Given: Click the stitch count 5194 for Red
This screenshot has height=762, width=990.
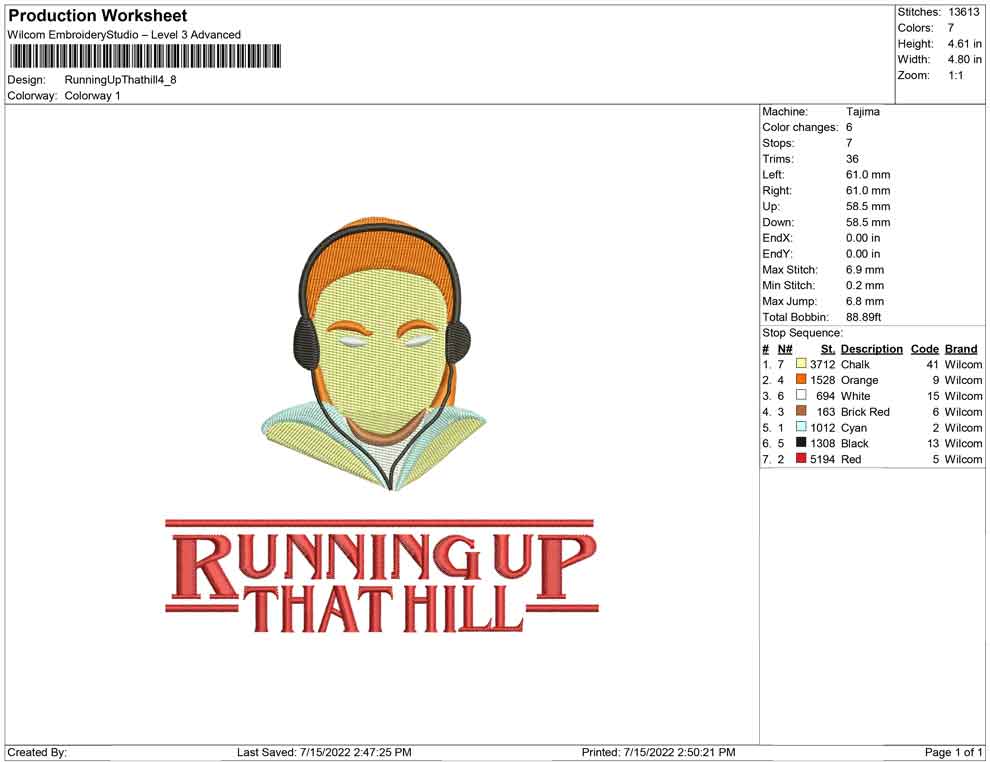Looking at the screenshot, I should click(822, 459).
